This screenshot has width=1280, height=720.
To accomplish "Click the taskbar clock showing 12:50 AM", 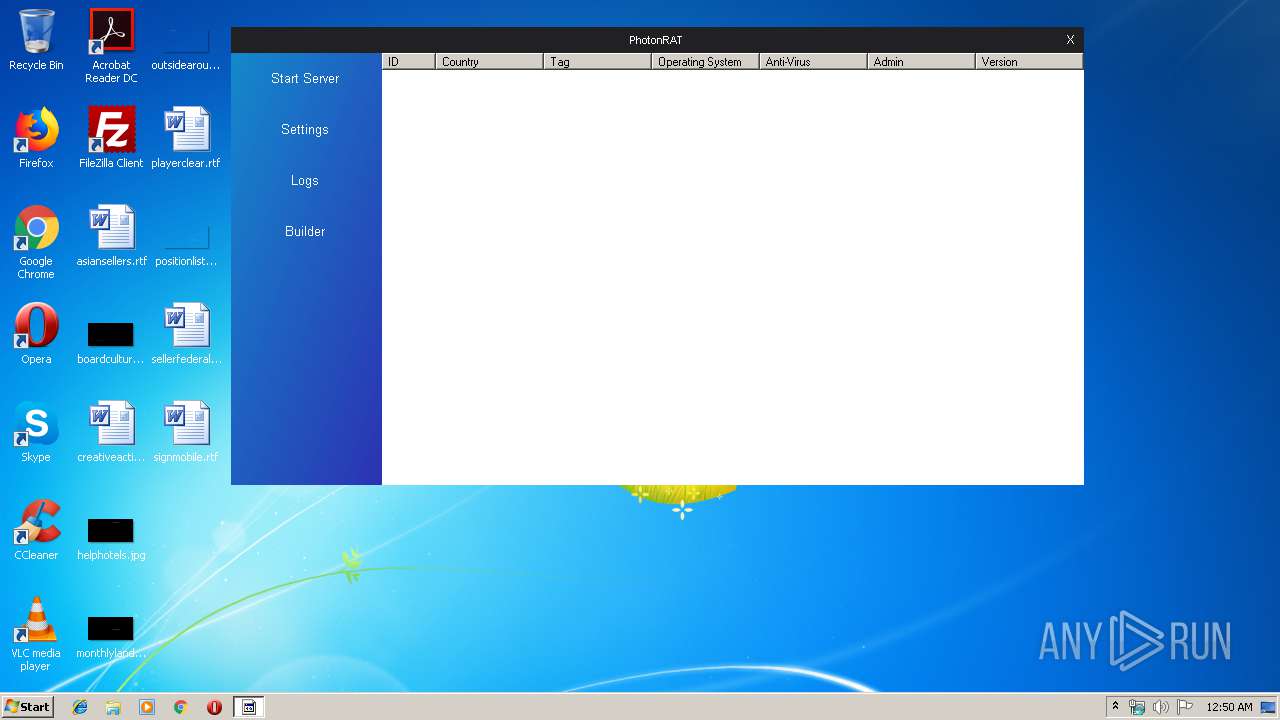I will coord(1229,707).
